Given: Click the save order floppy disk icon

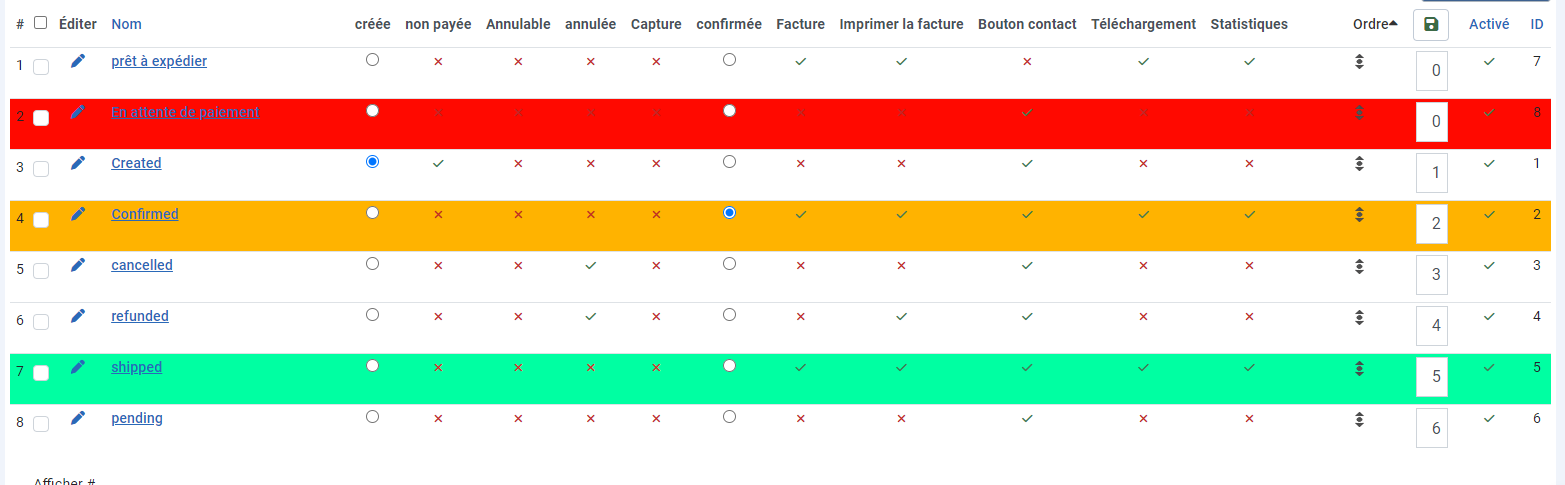Looking at the screenshot, I should coord(1431,24).
